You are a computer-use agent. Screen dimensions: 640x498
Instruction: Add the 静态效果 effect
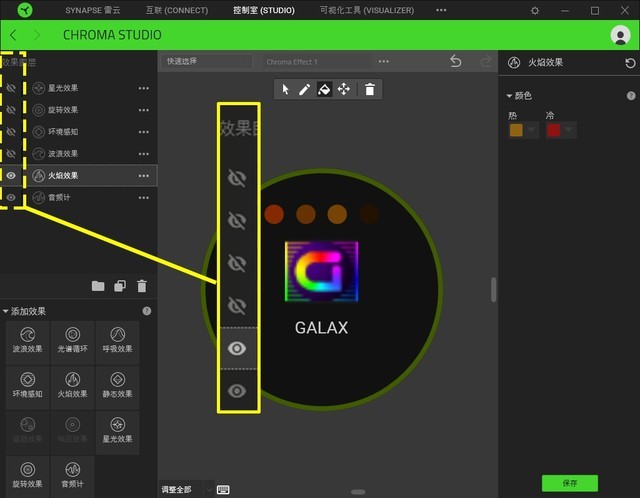tap(118, 387)
